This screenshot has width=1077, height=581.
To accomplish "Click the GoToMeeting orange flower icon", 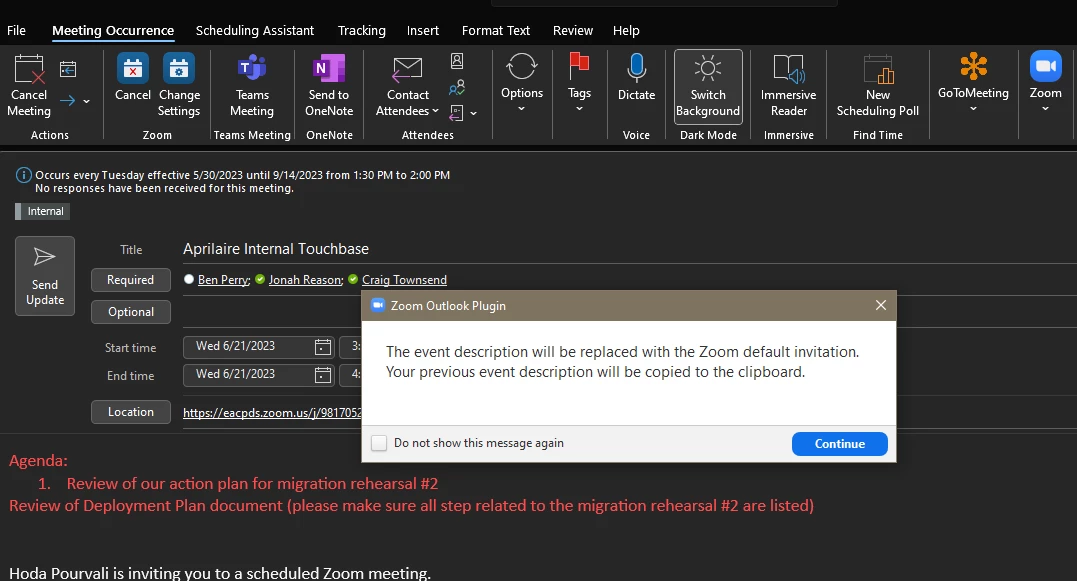I will point(973,67).
